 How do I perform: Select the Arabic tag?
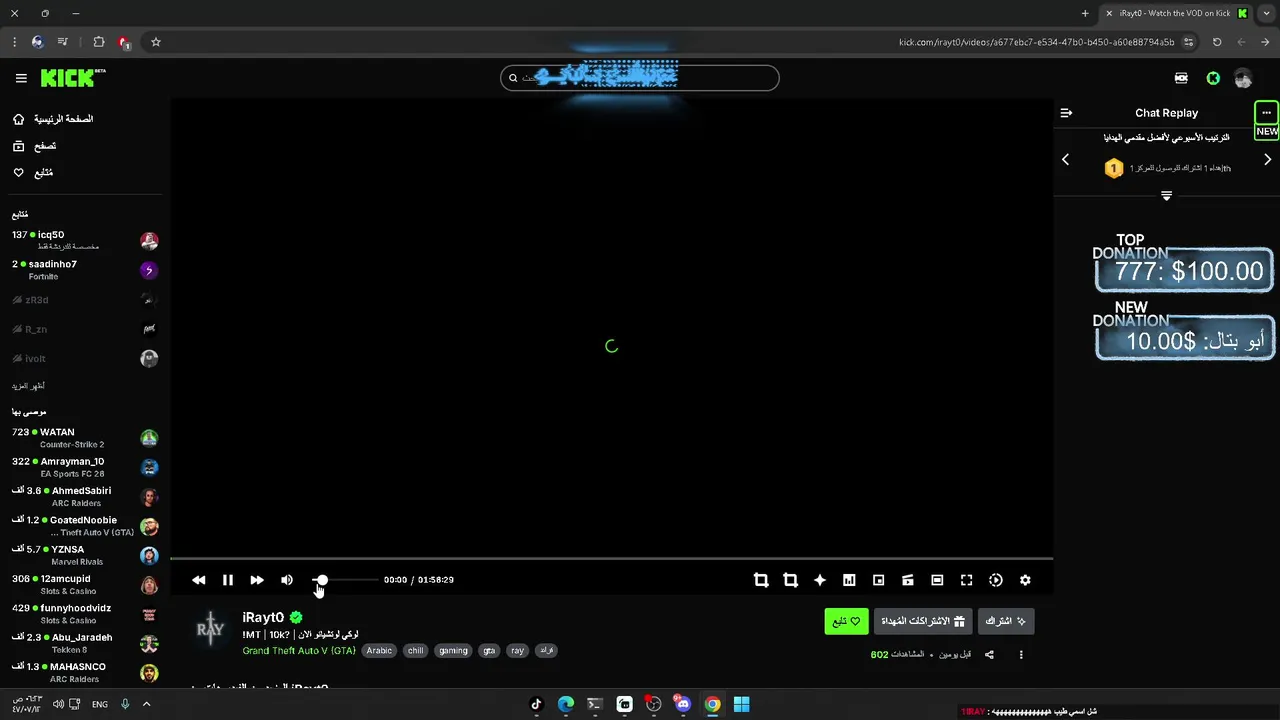379,650
